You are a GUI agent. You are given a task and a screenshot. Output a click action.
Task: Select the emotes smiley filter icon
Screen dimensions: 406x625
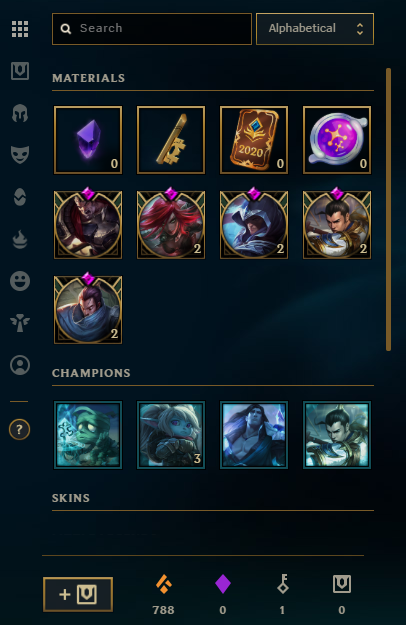pos(20,281)
